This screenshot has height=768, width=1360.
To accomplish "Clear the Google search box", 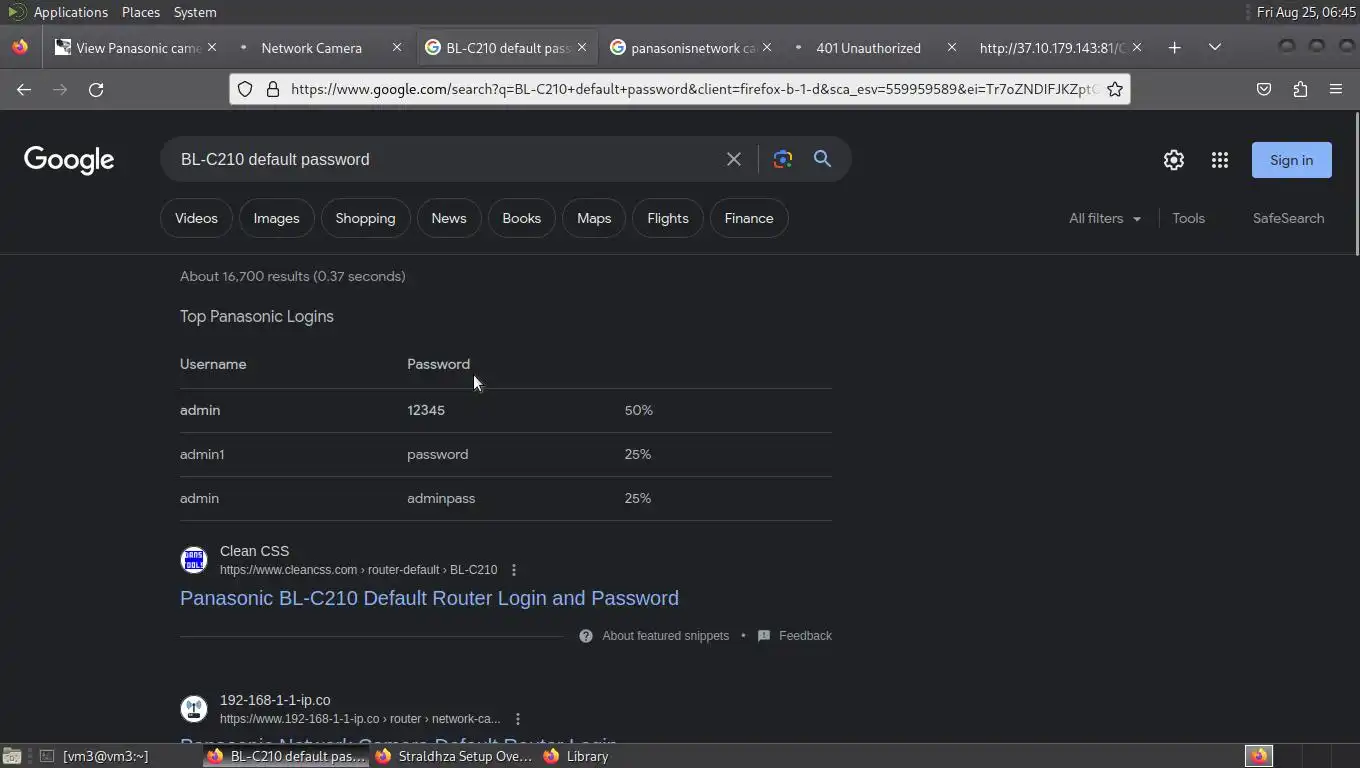I will (x=734, y=159).
